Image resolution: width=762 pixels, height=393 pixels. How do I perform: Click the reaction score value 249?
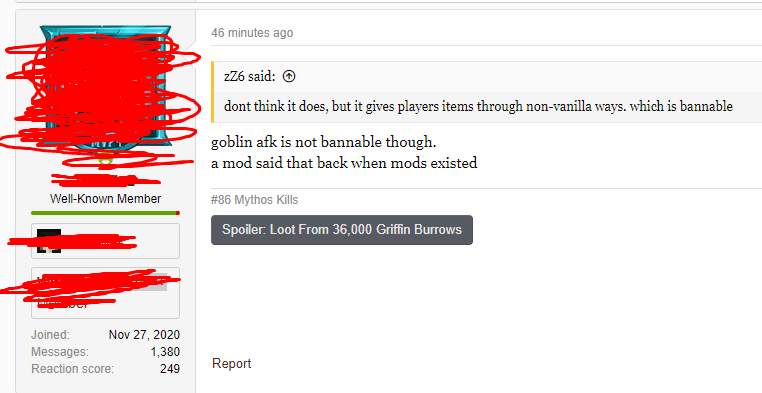(x=170, y=369)
